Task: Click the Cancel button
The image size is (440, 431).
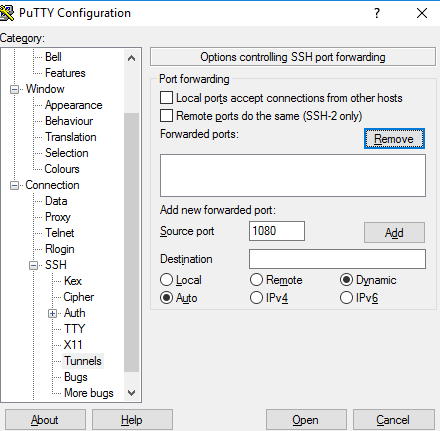Action: 394,420
